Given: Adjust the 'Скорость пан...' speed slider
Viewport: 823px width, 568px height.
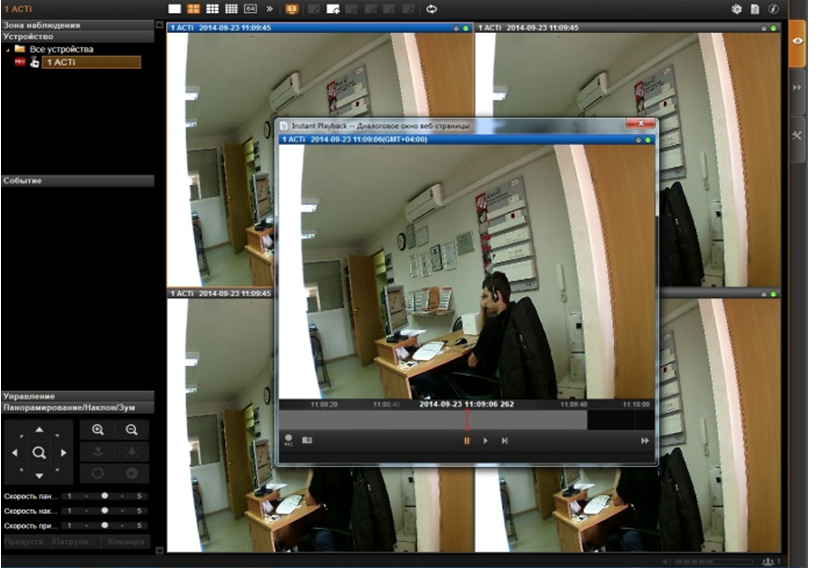Looking at the screenshot, I should pos(104,496).
